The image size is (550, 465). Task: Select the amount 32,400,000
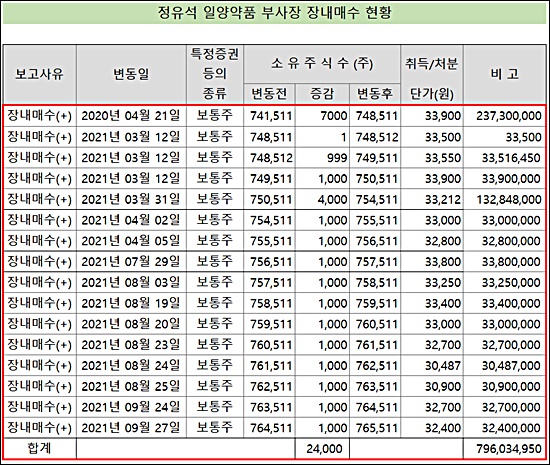[511, 428]
